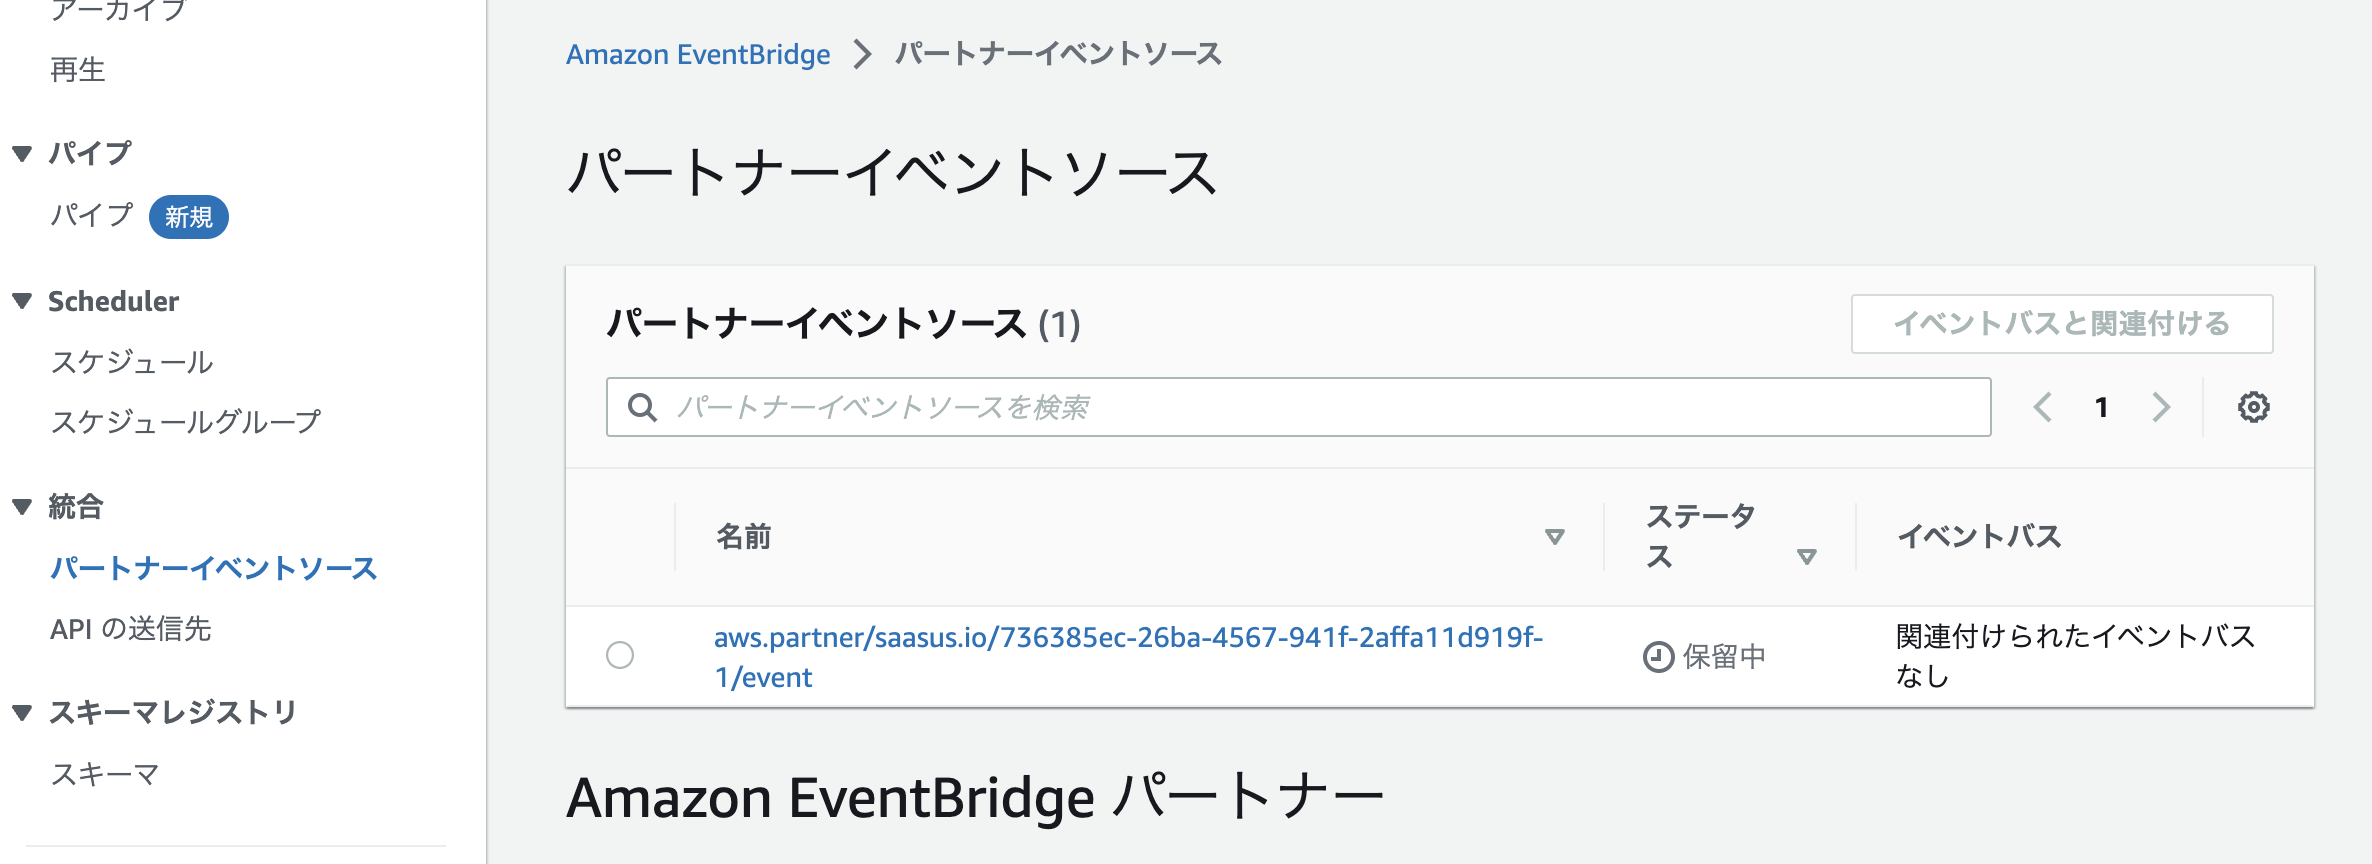Collapse the Scheduler sidebar section

coord(22,301)
